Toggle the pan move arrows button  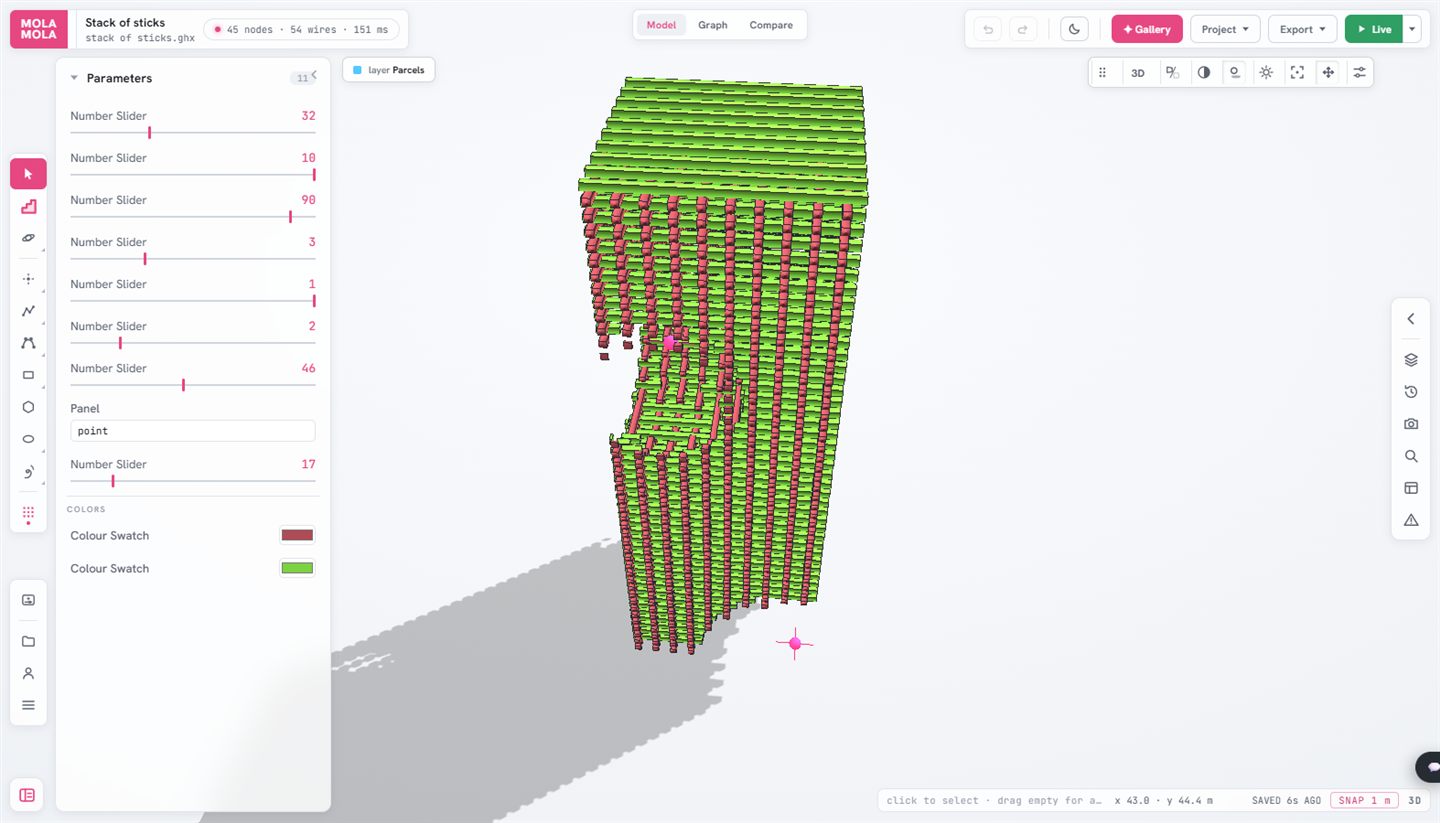pyautogui.click(x=1328, y=72)
